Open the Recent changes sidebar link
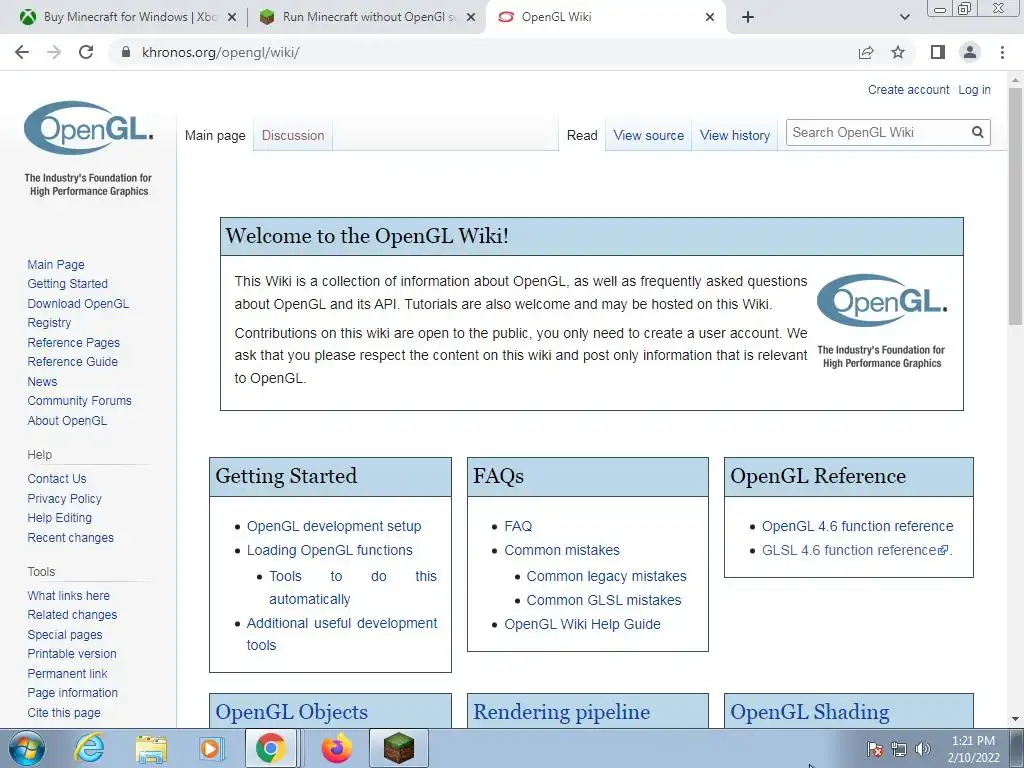 click(x=71, y=537)
